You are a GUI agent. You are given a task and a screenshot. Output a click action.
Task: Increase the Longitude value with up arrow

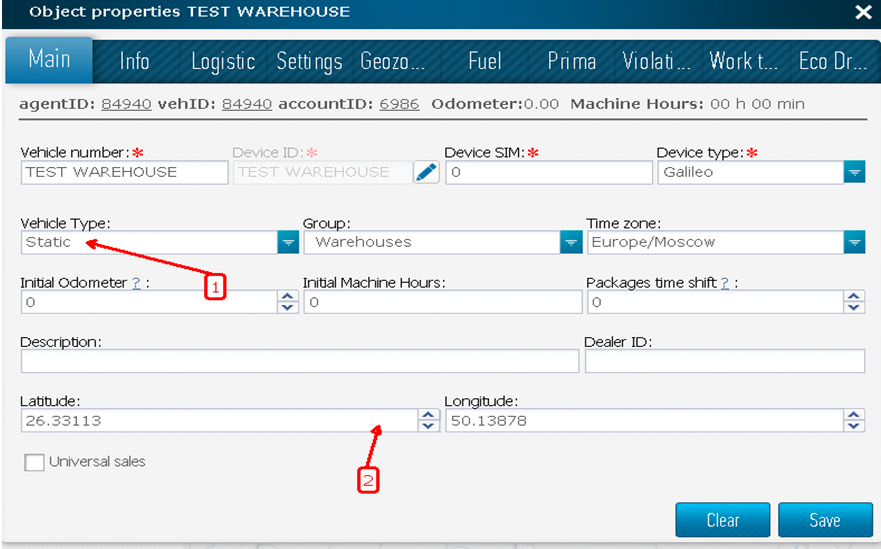pyautogui.click(x=853, y=415)
